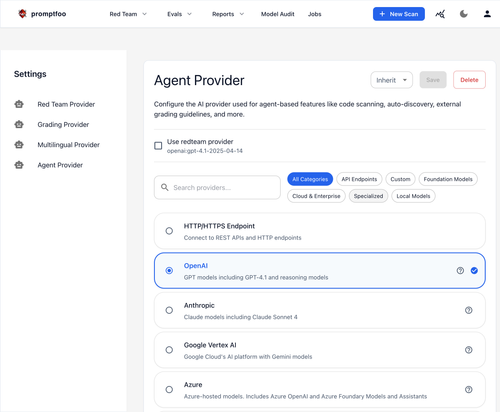Click the magnifier icon in search providers field
Image resolution: width=500 pixels, height=412 pixels.
165,187
